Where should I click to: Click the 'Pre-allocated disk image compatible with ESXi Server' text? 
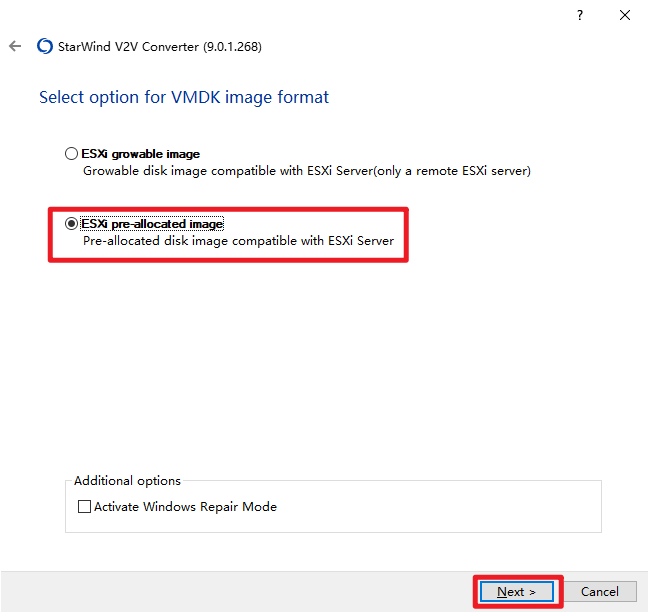point(238,241)
